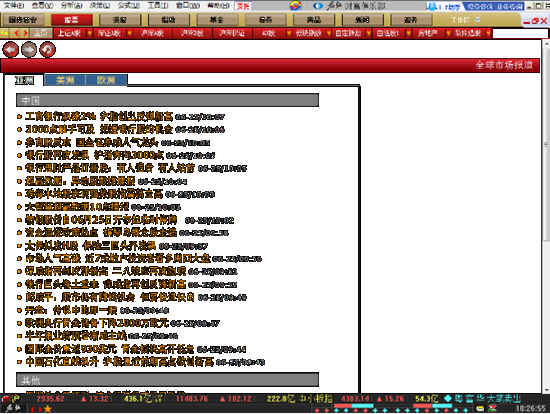Click the logo icon at the bottom-left corner
550x414 pixels.
point(12,408)
